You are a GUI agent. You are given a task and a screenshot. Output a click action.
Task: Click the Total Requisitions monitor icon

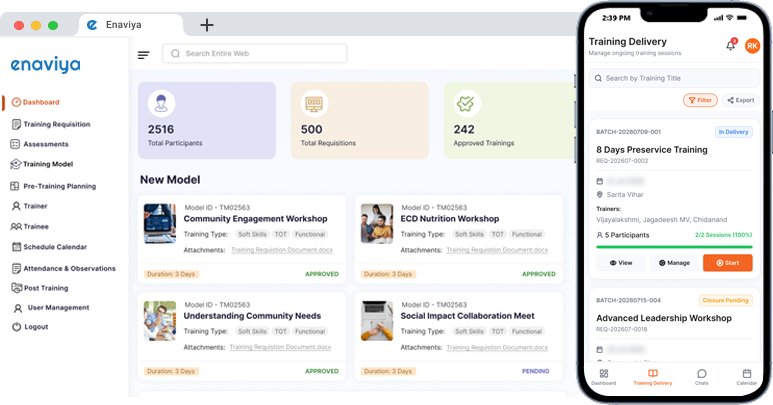pyautogui.click(x=314, y=103)
